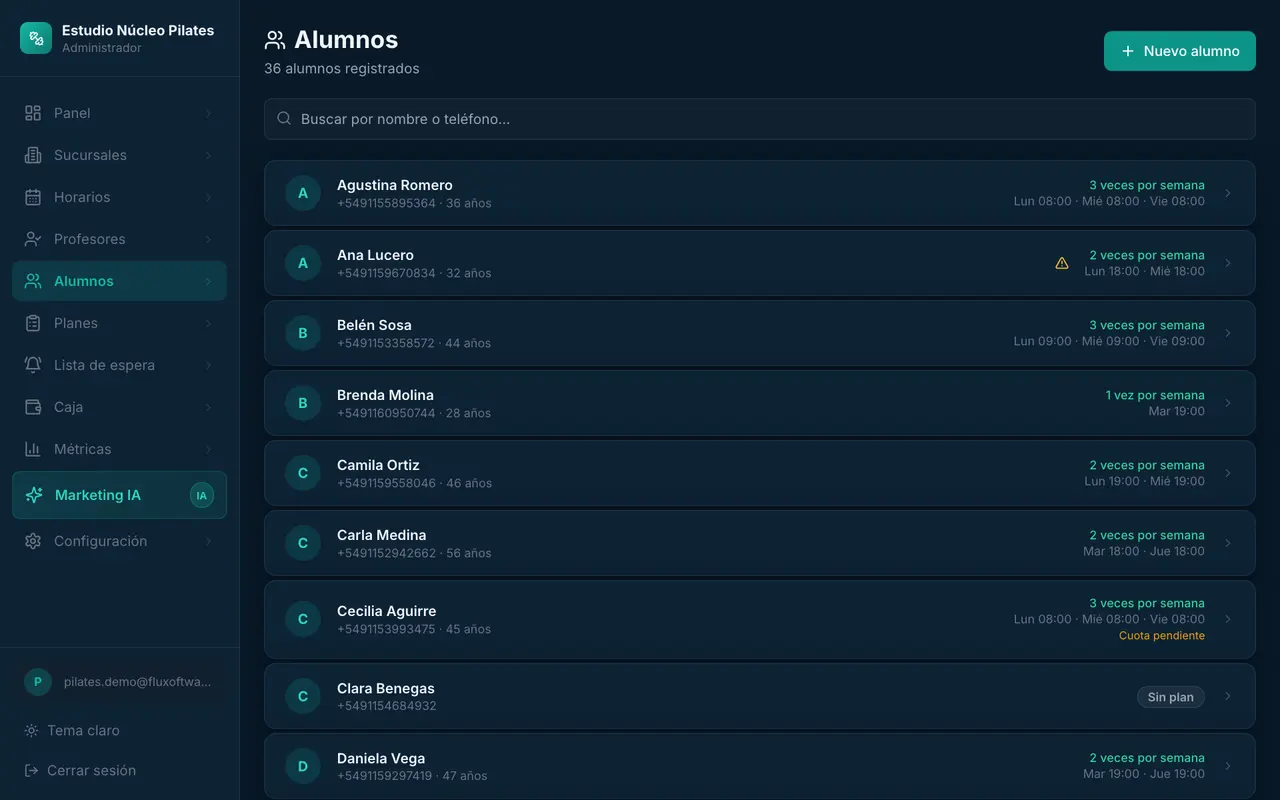Click Cerrar sesión to log out
Viewport: 1280px width, 800px height.
pyautogui.click(x=80, y=770)
